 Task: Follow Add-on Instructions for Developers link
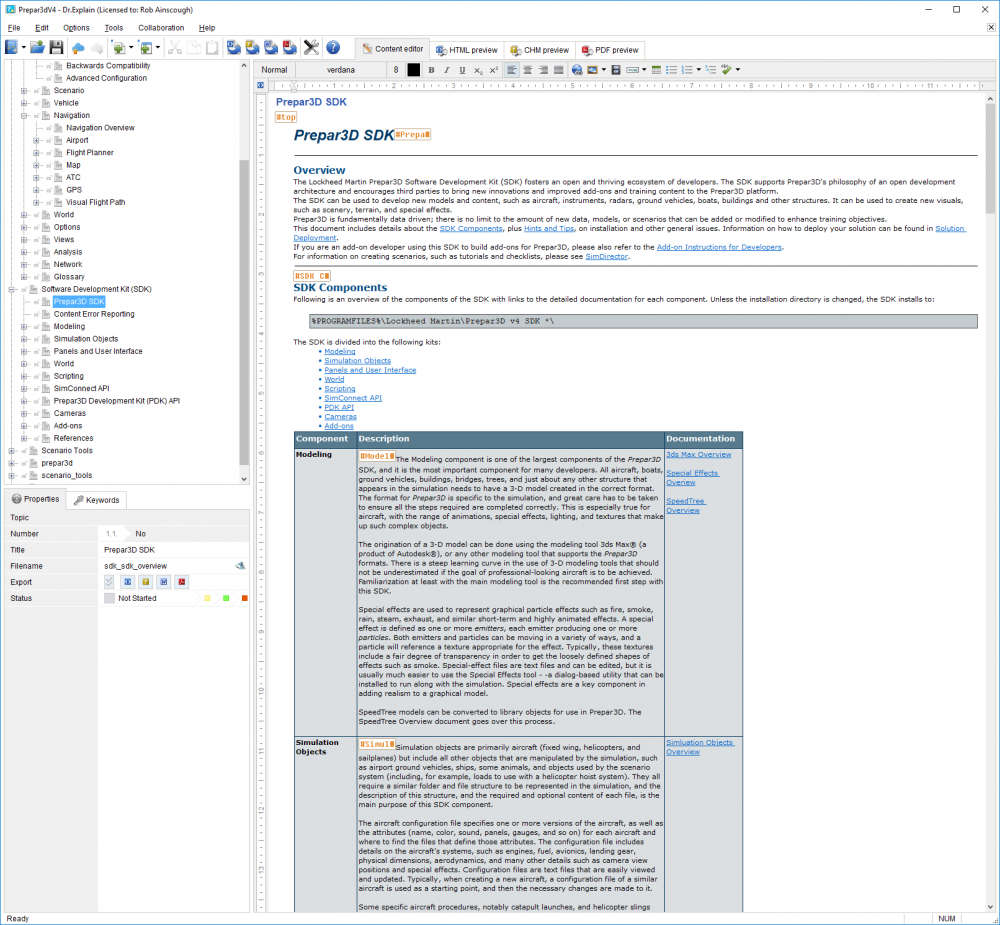pos(719,247)
